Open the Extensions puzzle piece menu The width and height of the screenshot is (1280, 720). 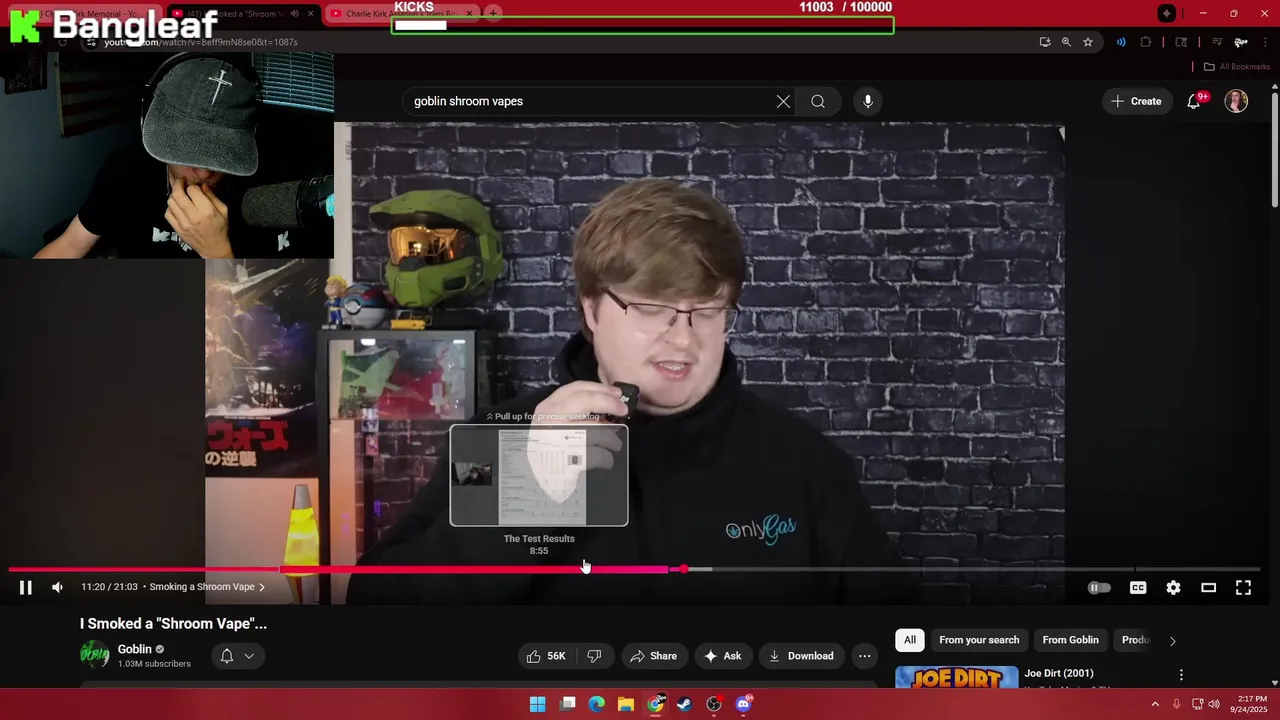[1146, 42]
